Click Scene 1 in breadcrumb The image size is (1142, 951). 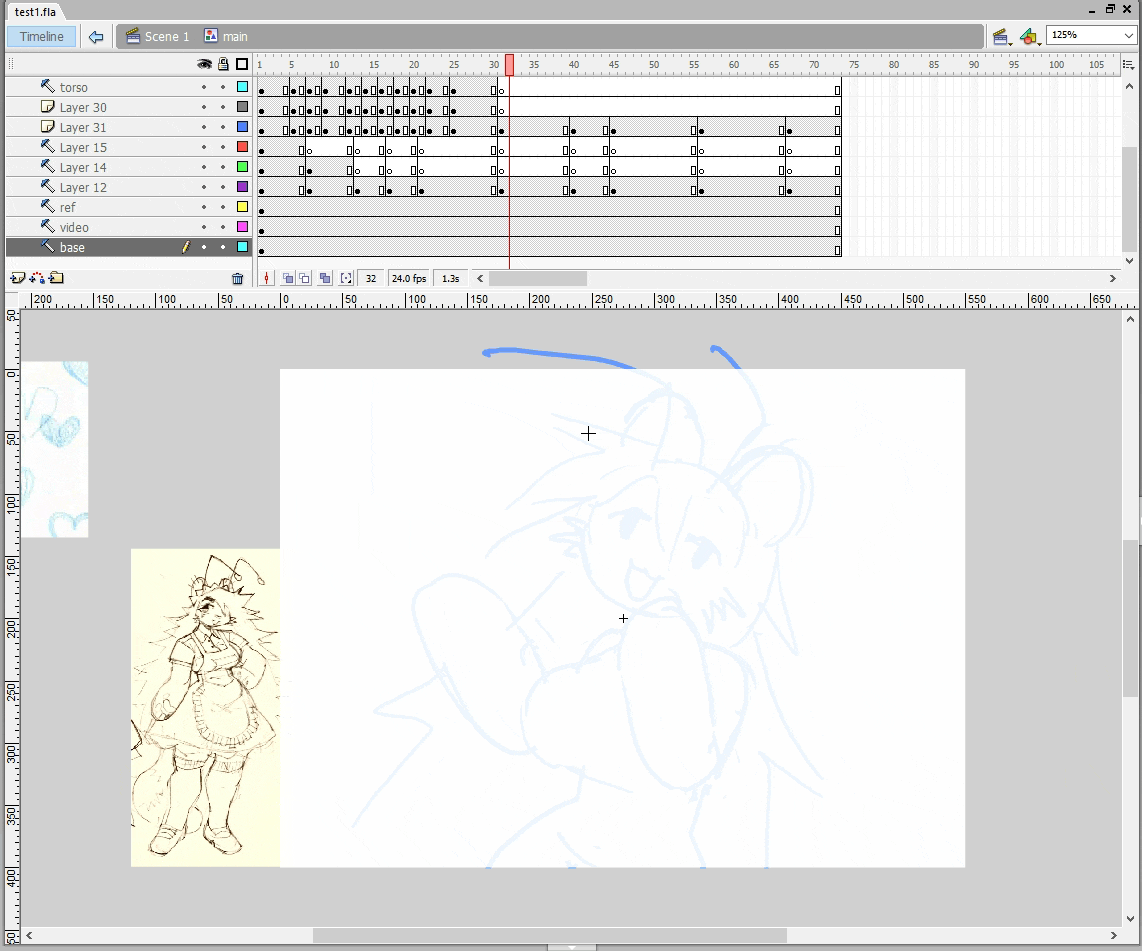tap(166, 37)
